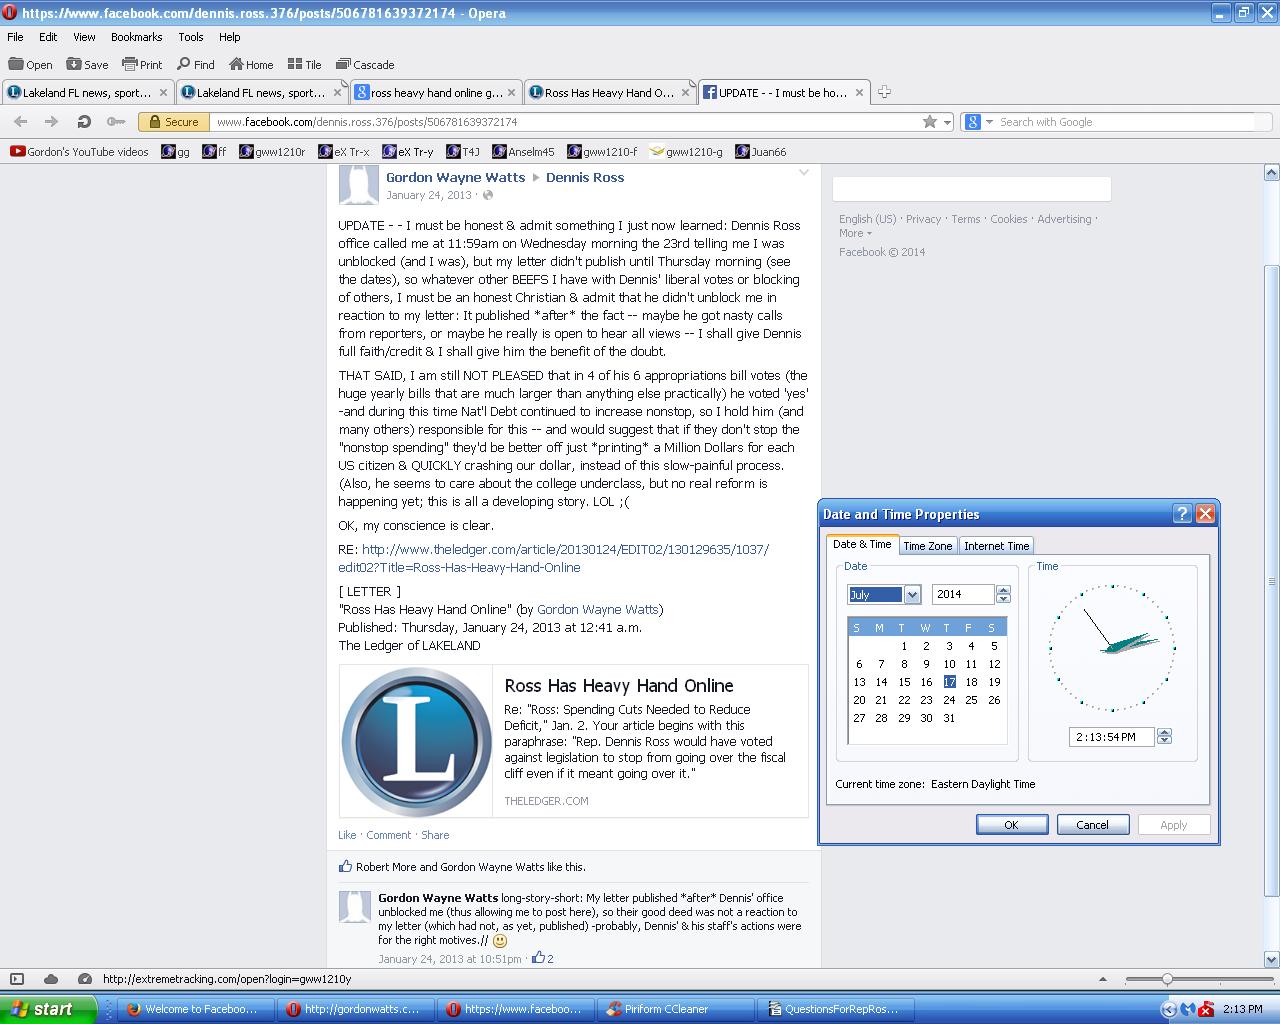Click the thumbs-up icon beside the comment's 2 likes

538,958
